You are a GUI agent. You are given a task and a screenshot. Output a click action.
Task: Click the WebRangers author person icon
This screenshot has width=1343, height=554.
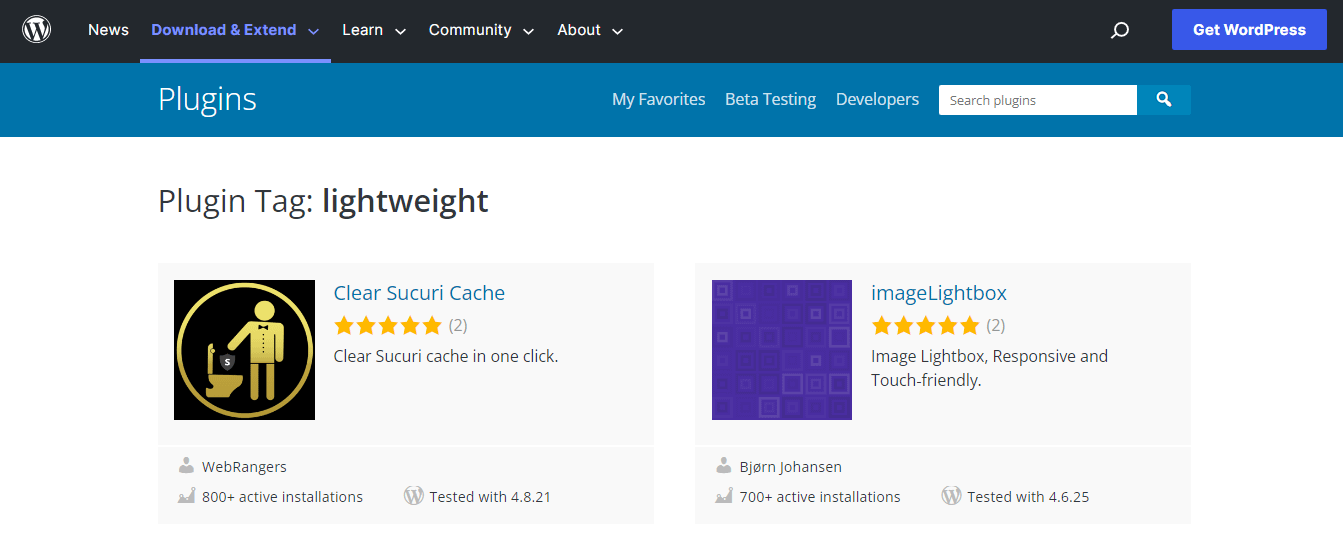click(186, 466)
